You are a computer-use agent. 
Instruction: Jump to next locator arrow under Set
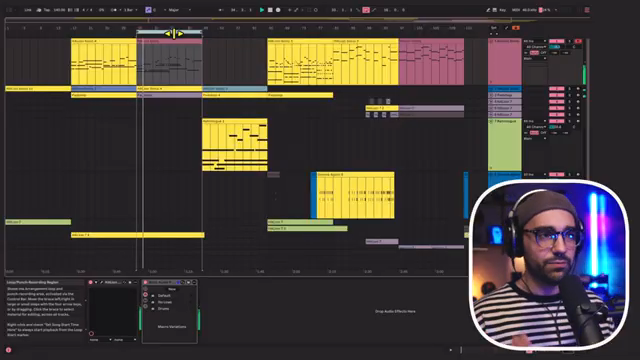497,34
